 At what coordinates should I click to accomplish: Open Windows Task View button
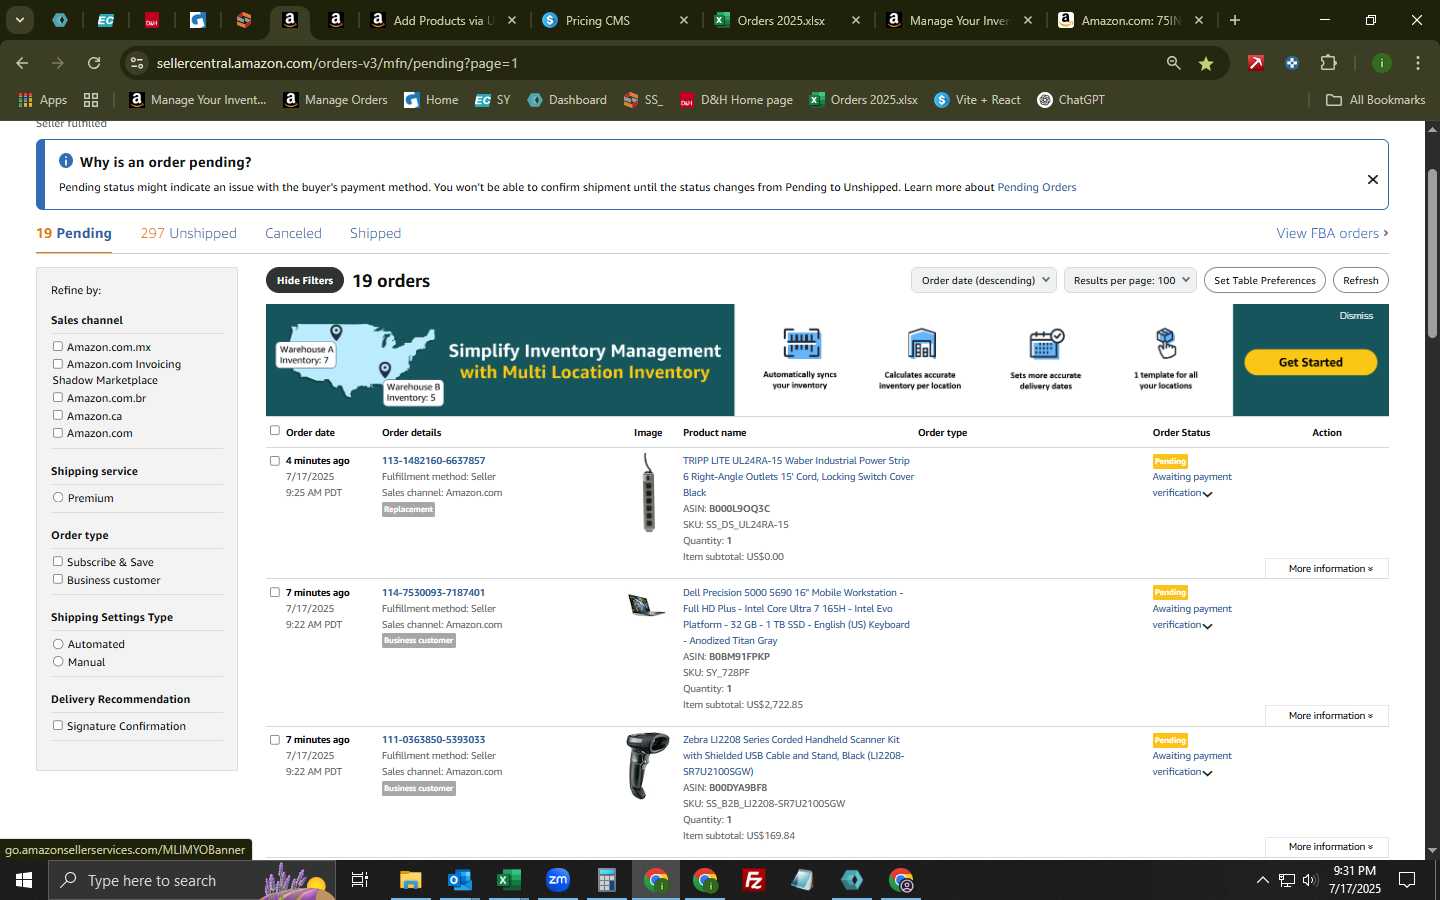pyautogui.click(x=360, y=880)
